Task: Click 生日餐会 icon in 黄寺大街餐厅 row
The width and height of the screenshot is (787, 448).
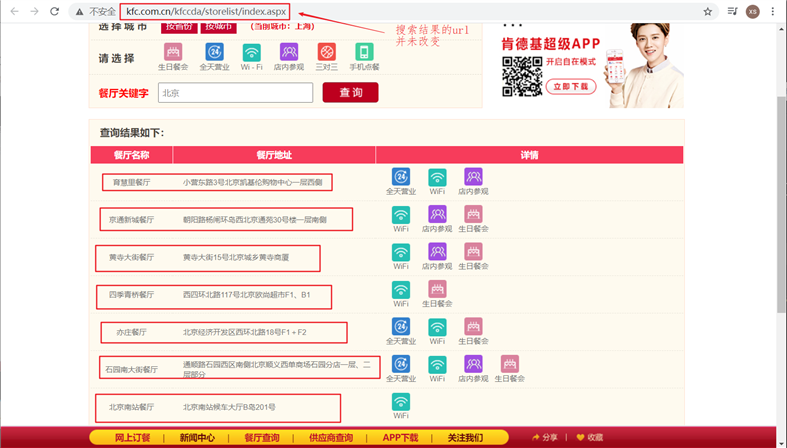Action: point(473,252)
